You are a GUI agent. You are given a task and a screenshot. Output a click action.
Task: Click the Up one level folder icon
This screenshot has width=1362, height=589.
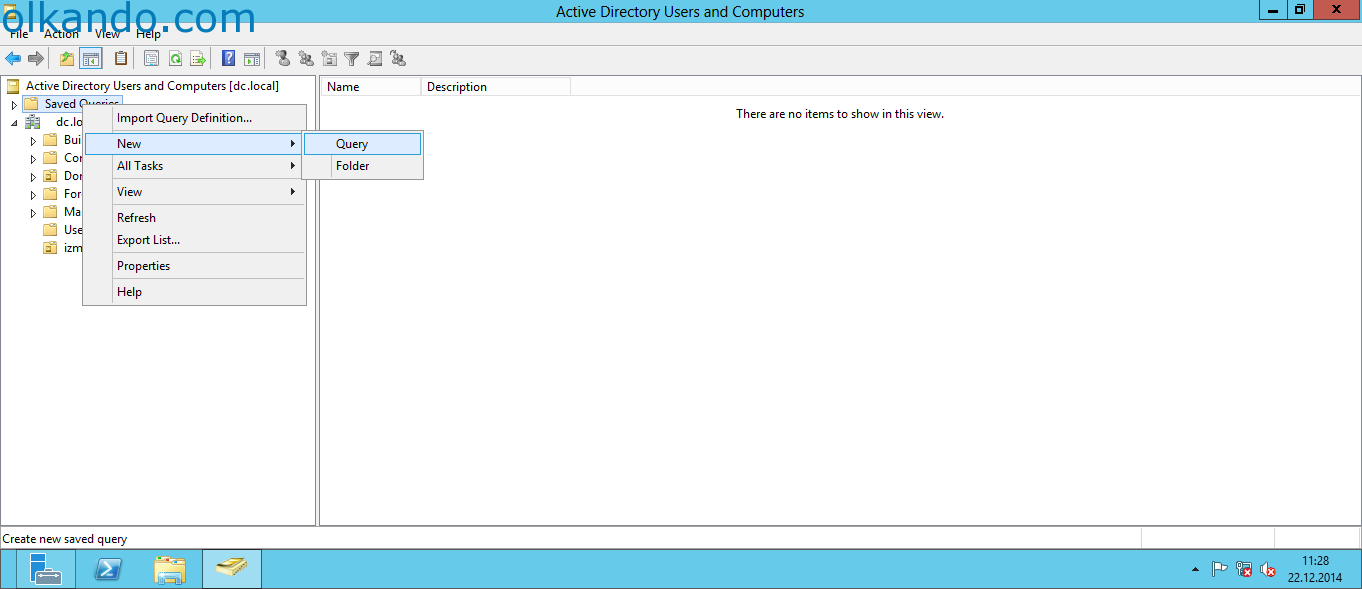[67, 59]
